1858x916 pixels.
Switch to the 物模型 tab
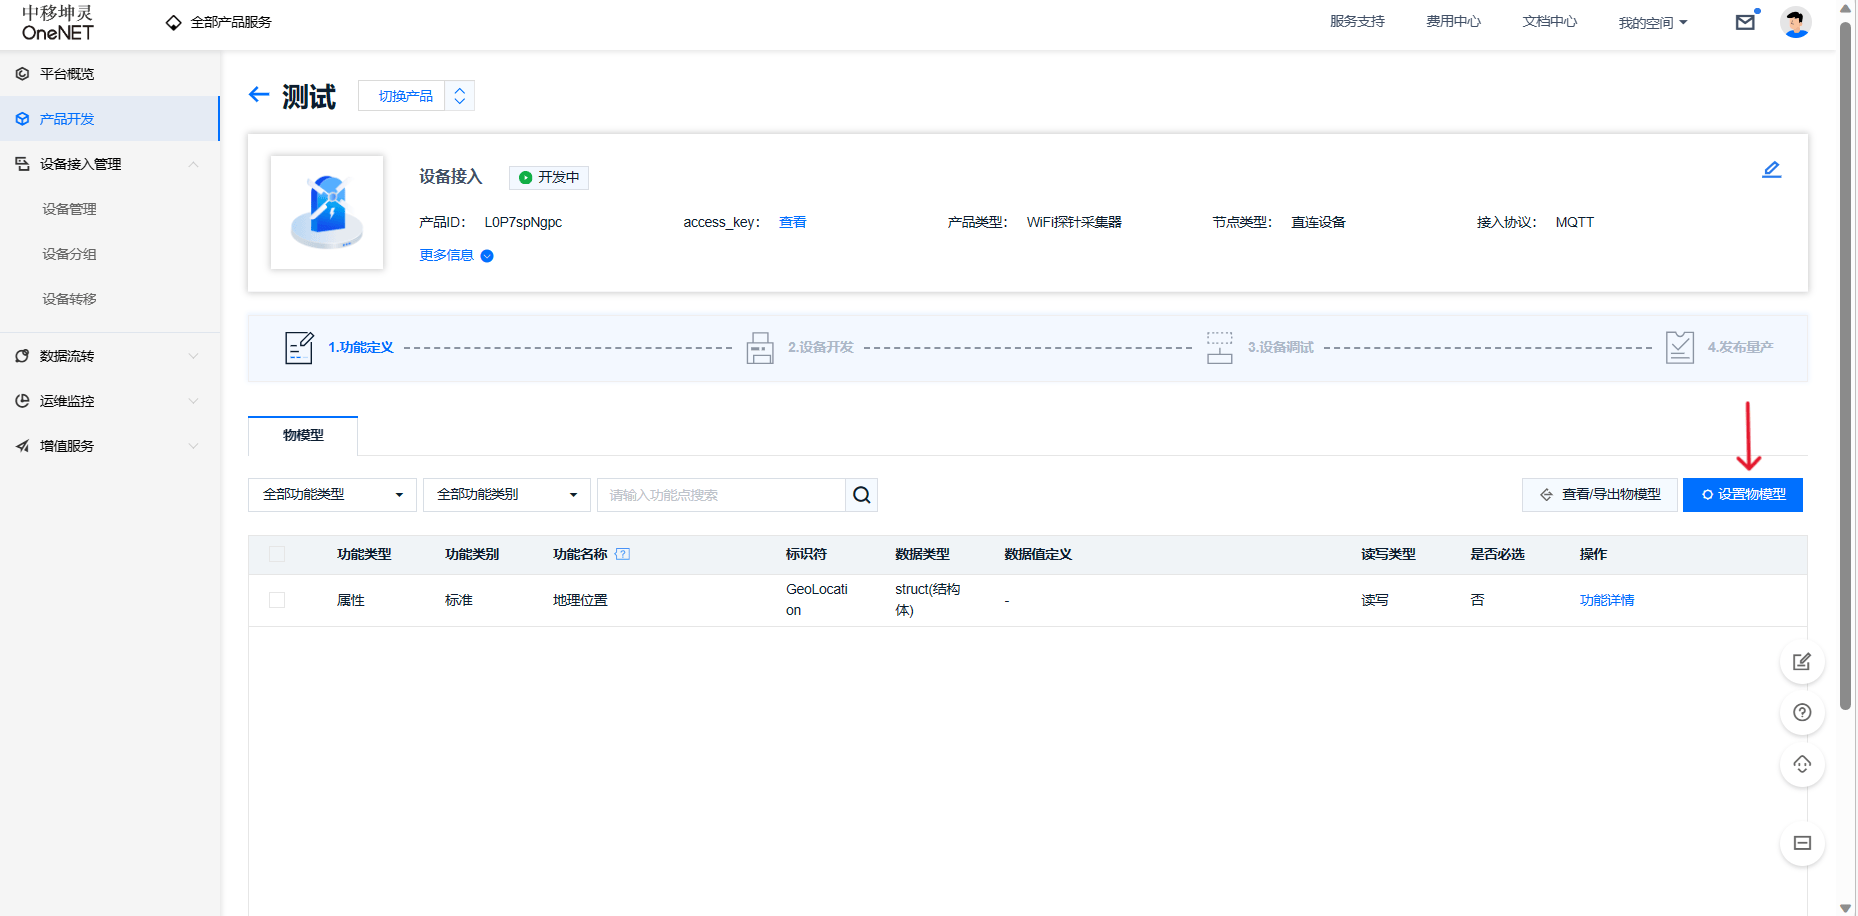tap(303, 435)
